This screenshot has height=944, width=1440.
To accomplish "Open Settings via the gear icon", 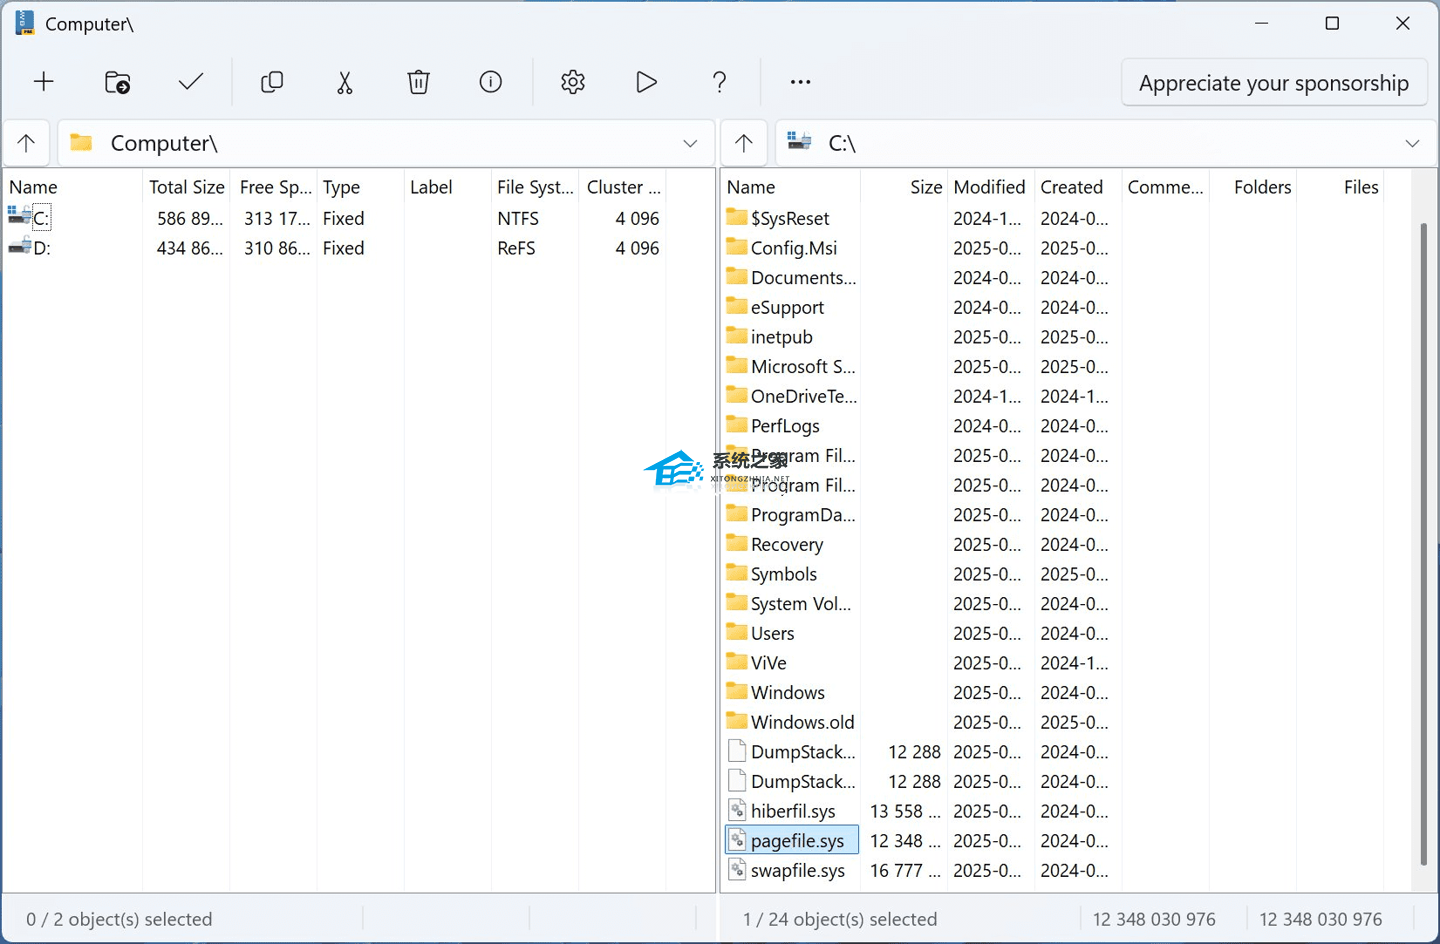I will [x=573, y=82].
